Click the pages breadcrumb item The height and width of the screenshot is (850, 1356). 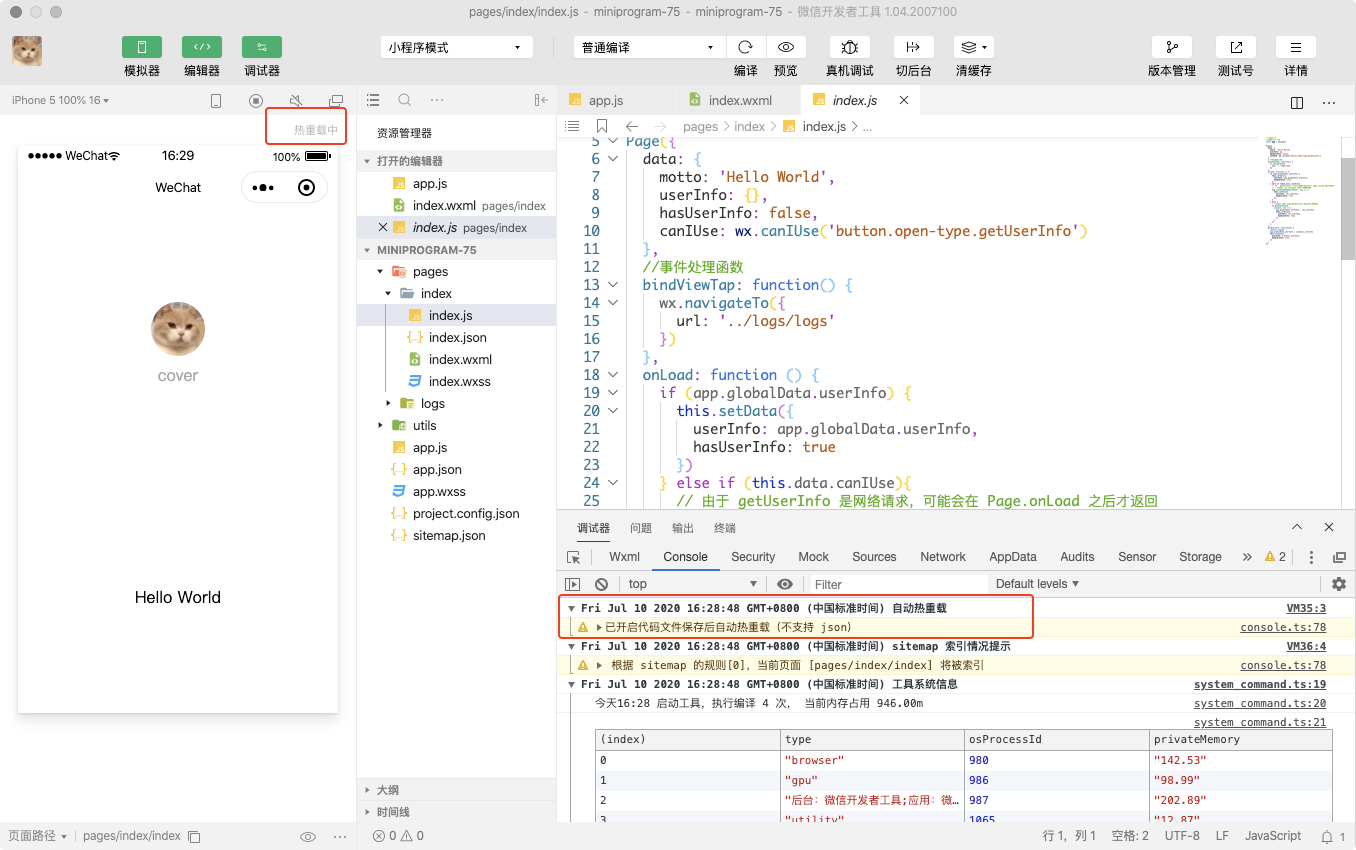click(x=701, y=127)
